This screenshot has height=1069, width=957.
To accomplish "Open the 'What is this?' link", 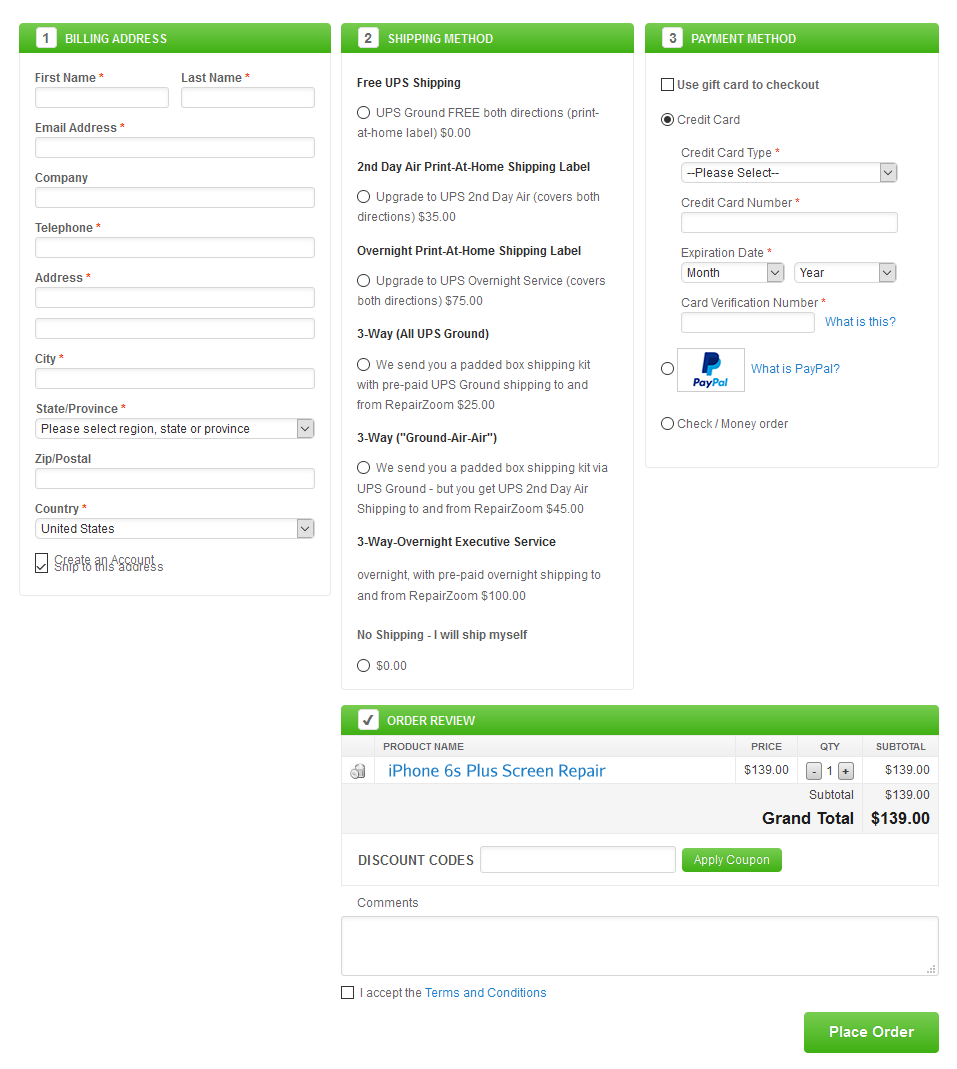I will point(860,322).
